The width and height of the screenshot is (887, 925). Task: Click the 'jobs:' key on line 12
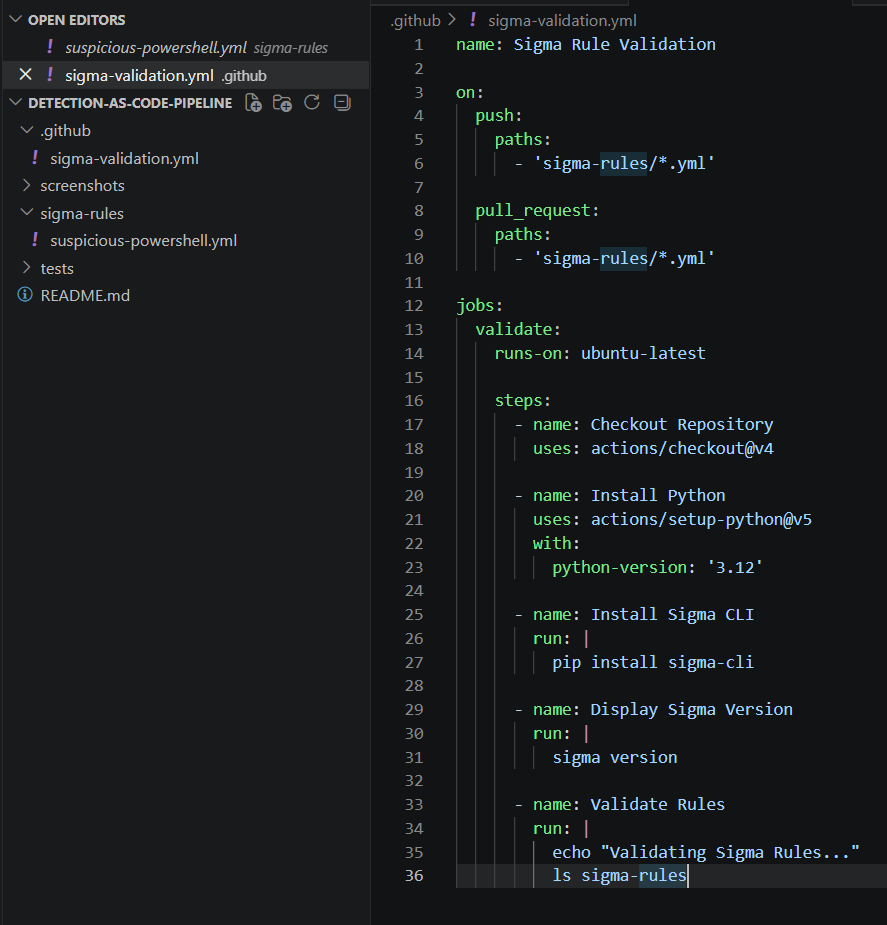[479, 306]
